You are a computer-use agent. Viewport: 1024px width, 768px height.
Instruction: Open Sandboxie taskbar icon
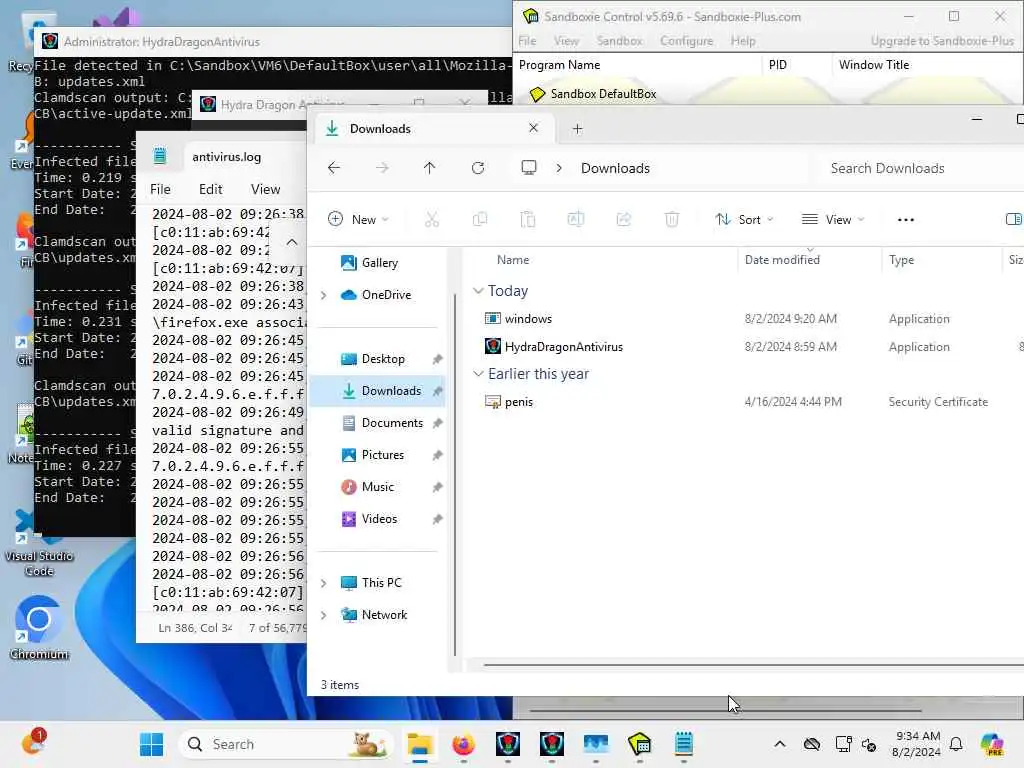pos(639,744)
